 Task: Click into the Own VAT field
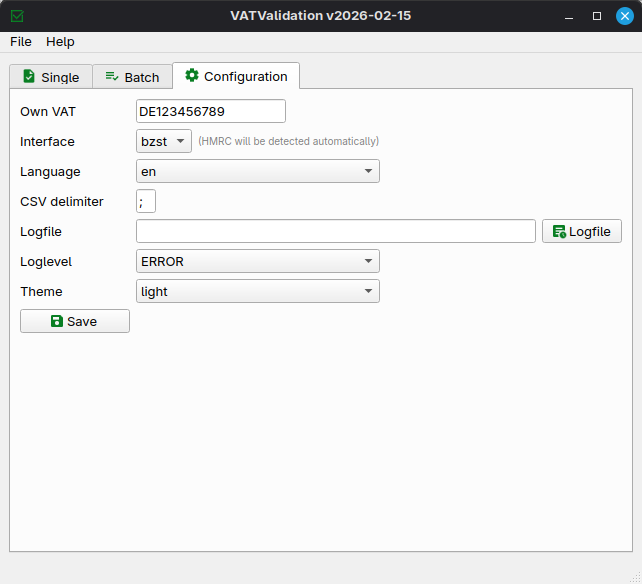210,111
